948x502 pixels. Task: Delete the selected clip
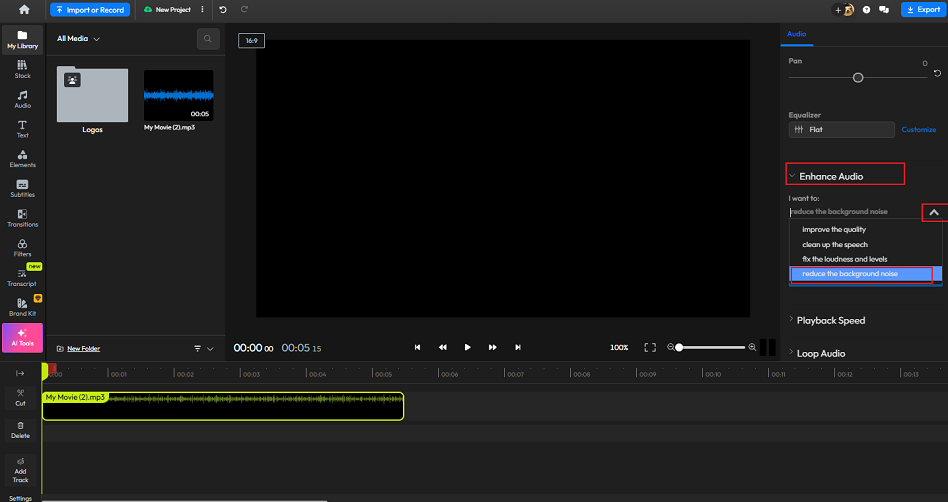pyautogui.click(x=21, y=430)
